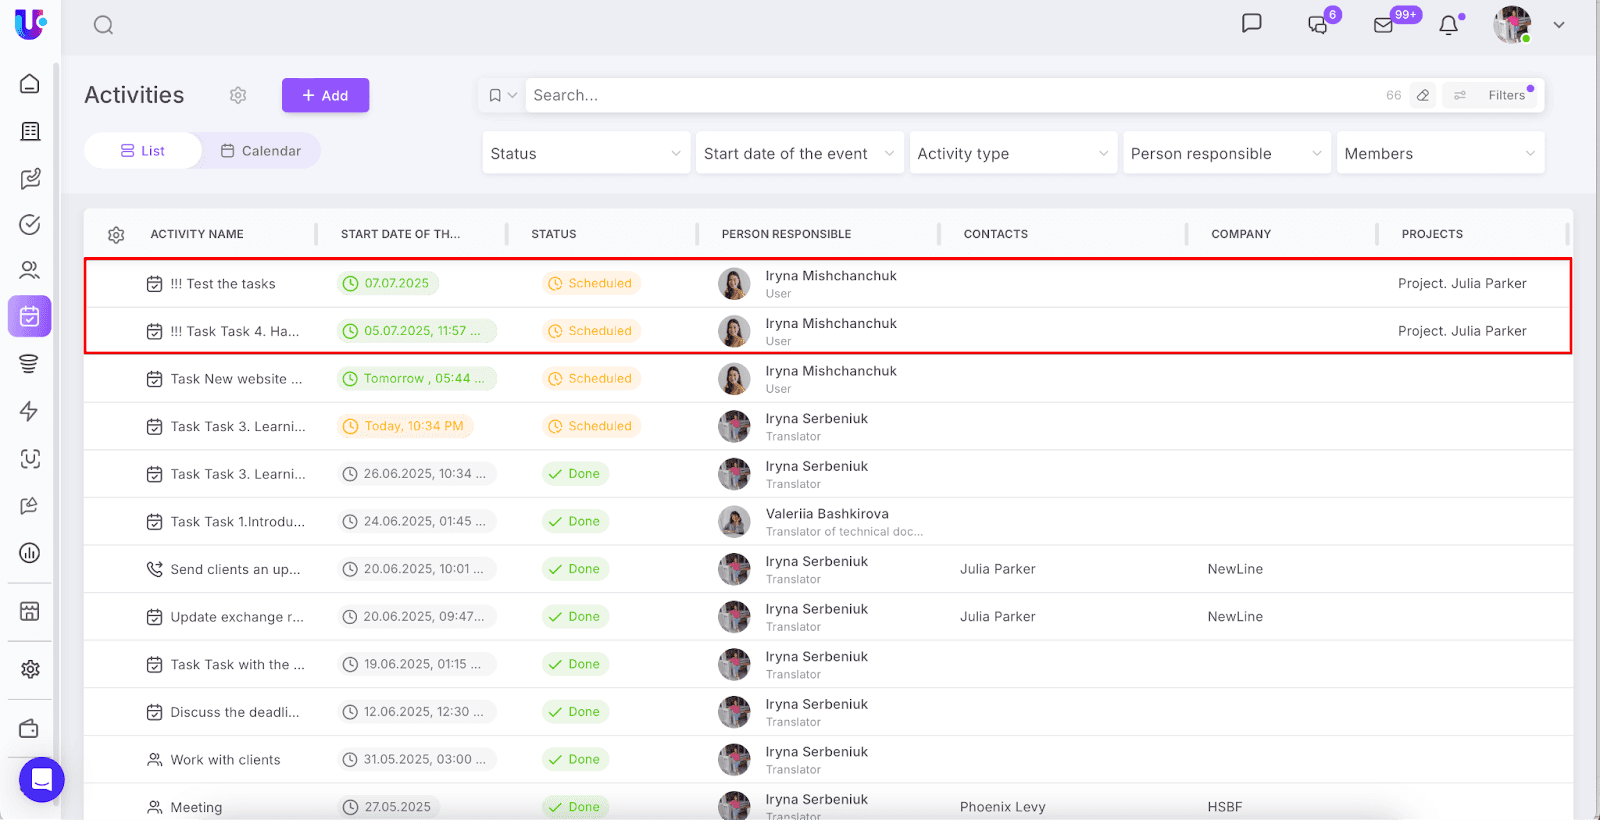The height and width of the screenshot is (820, 1600).
Task: Click the table column settings gear
Action: pyautogui.click(x=116, y=235)
